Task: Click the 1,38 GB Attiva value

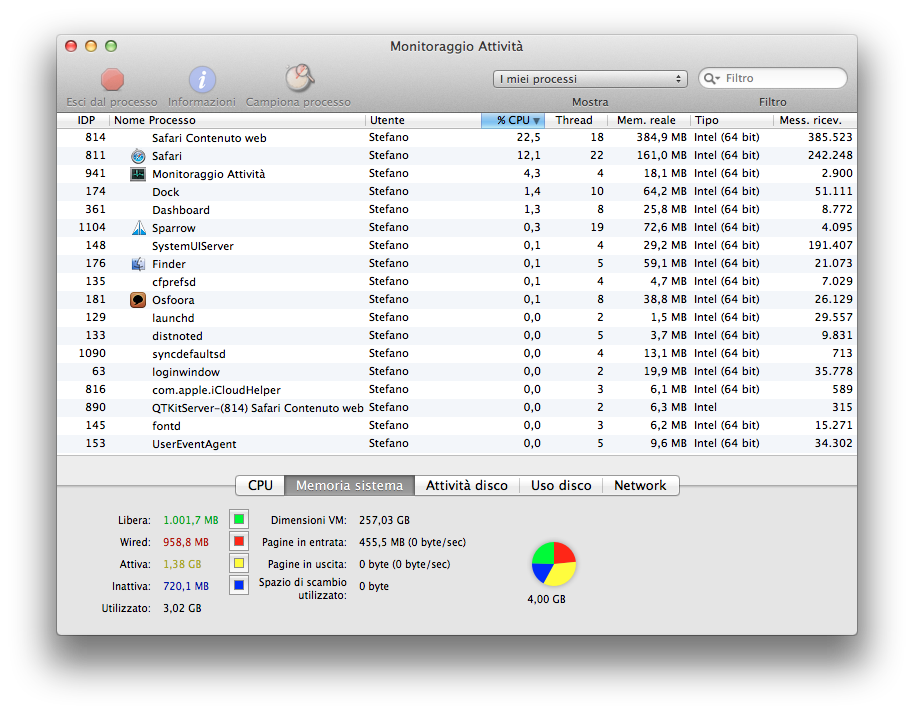Action: [182, 564]
